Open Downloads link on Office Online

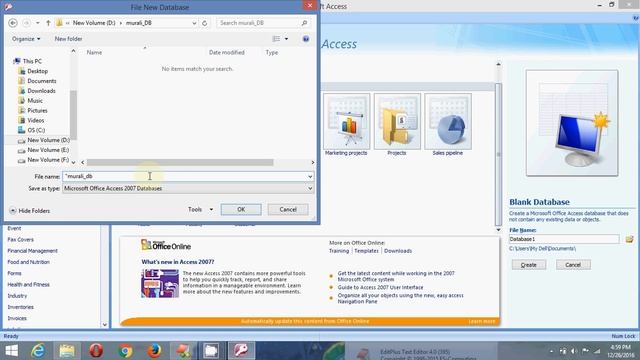click(x=398, y=251)
